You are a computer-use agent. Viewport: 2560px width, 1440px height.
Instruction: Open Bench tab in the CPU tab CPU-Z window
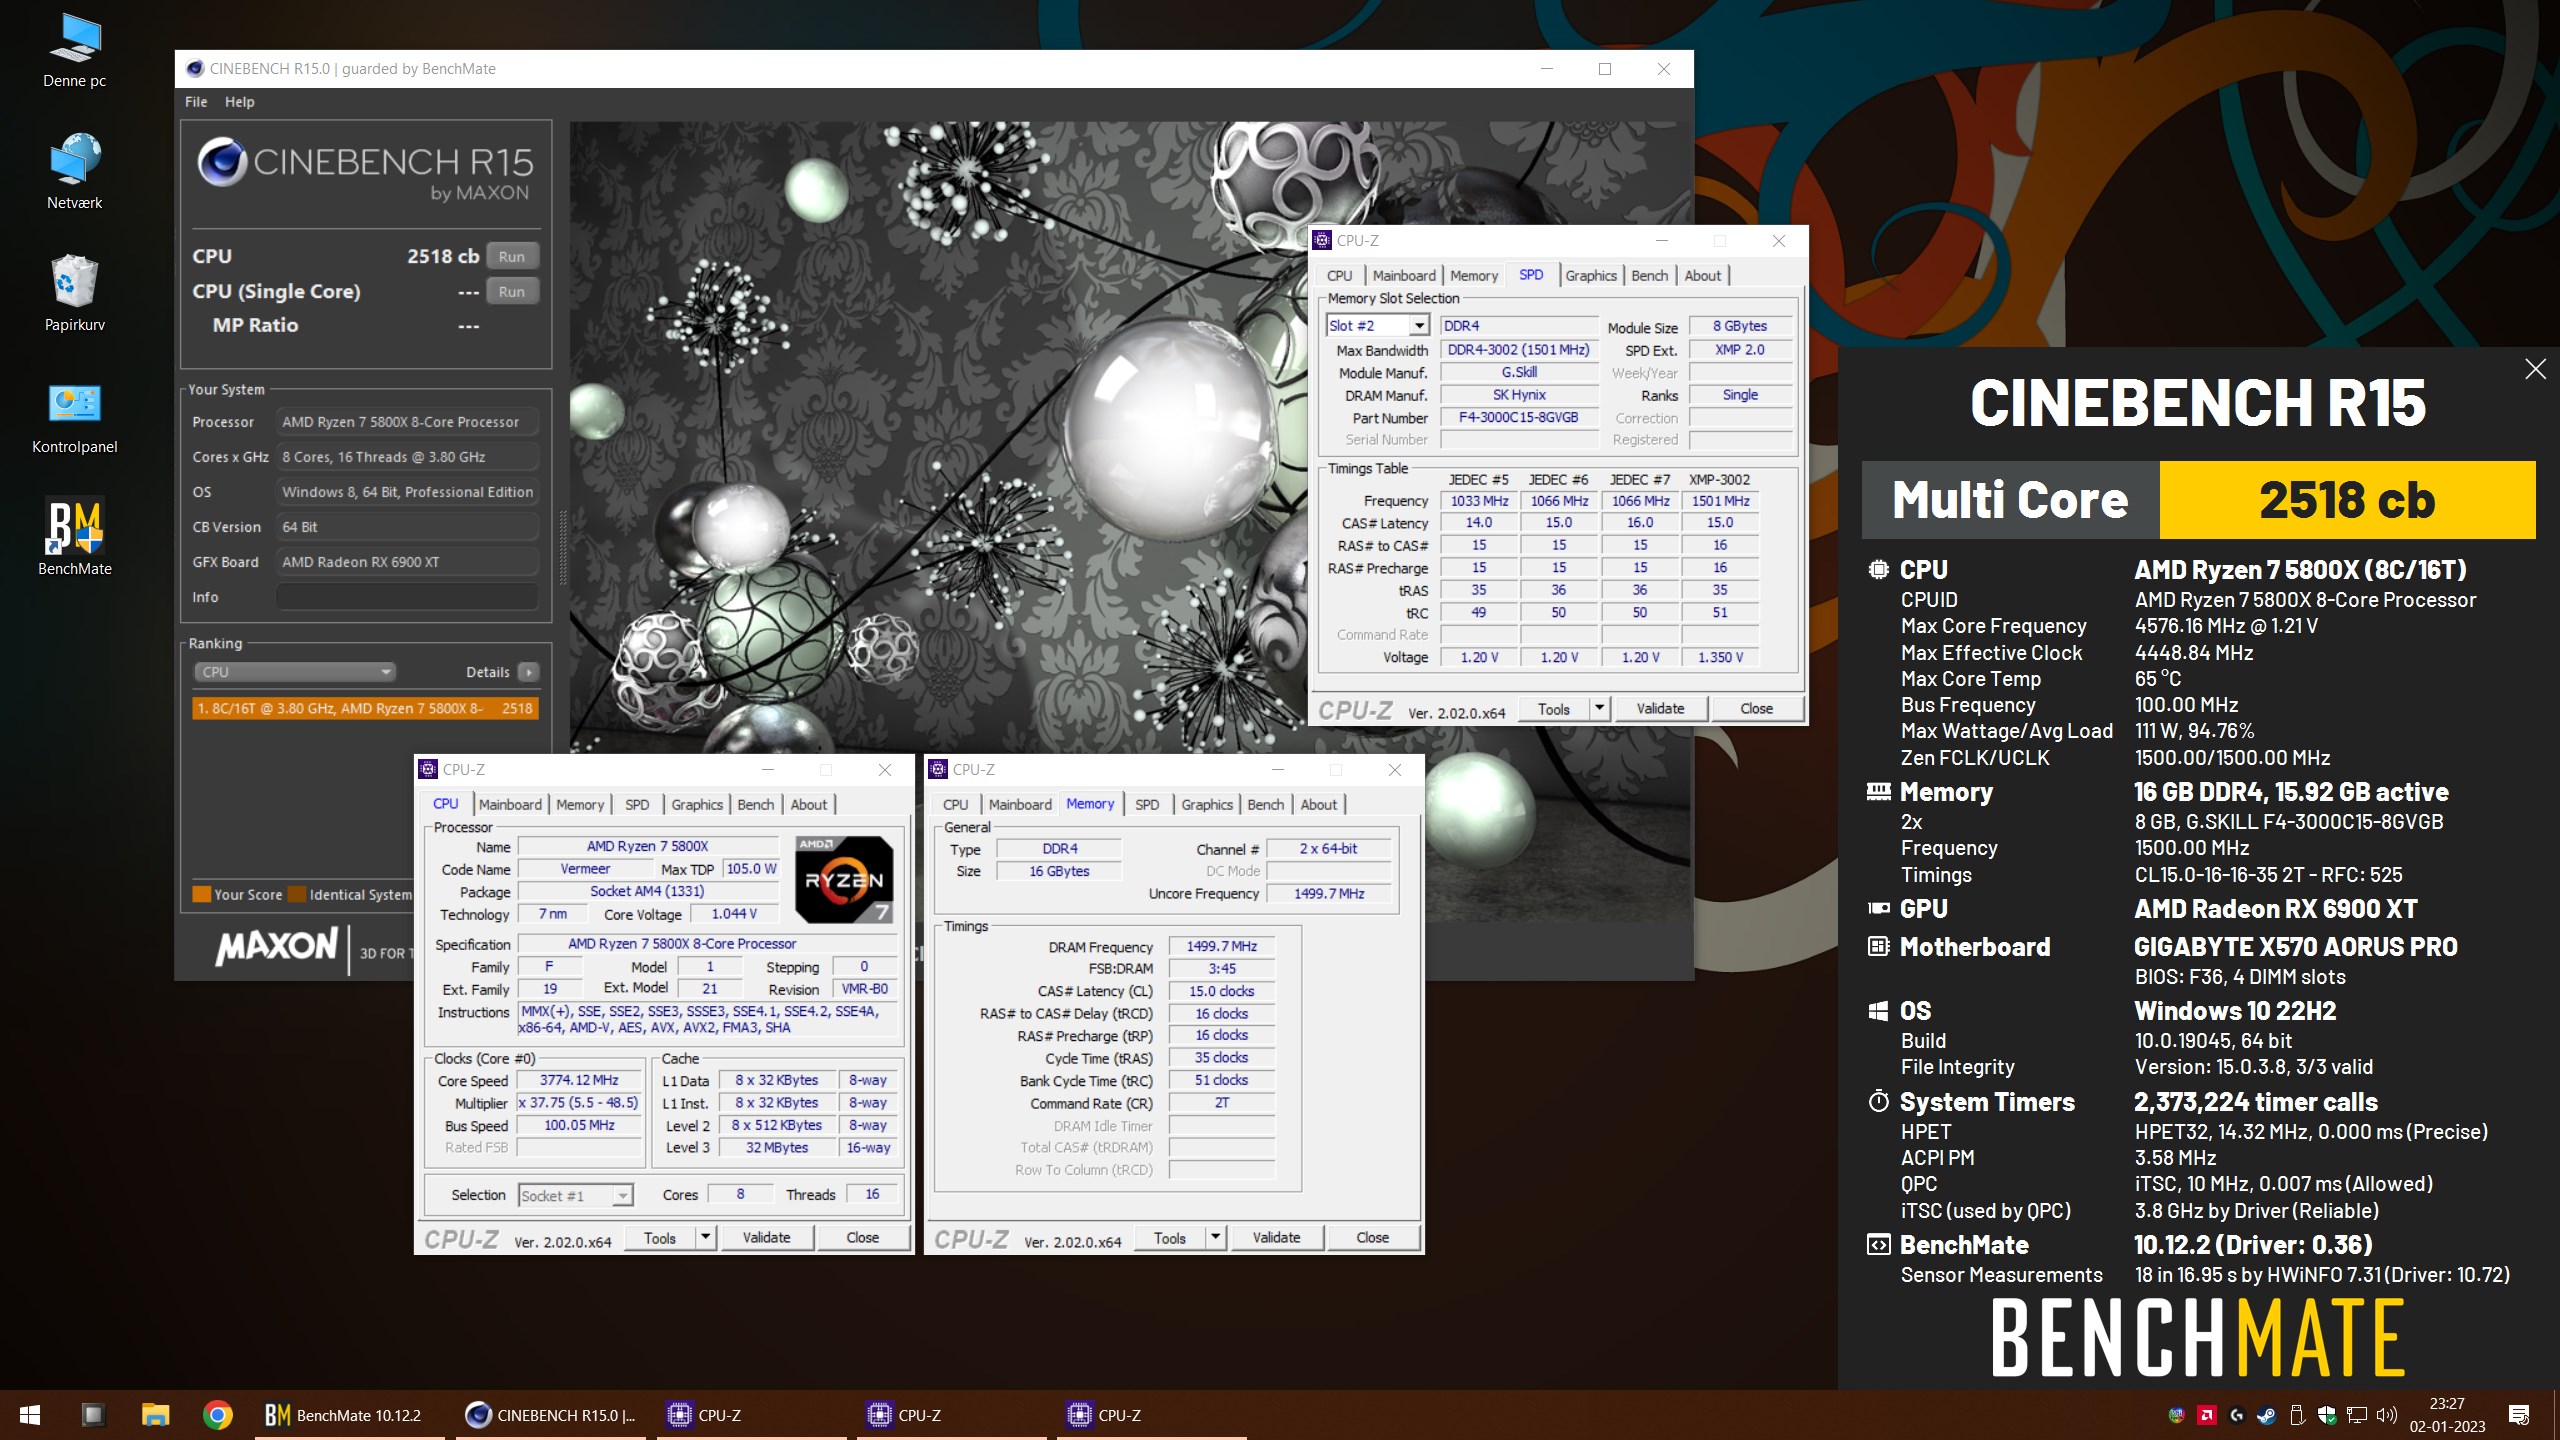tap(755, 805)
